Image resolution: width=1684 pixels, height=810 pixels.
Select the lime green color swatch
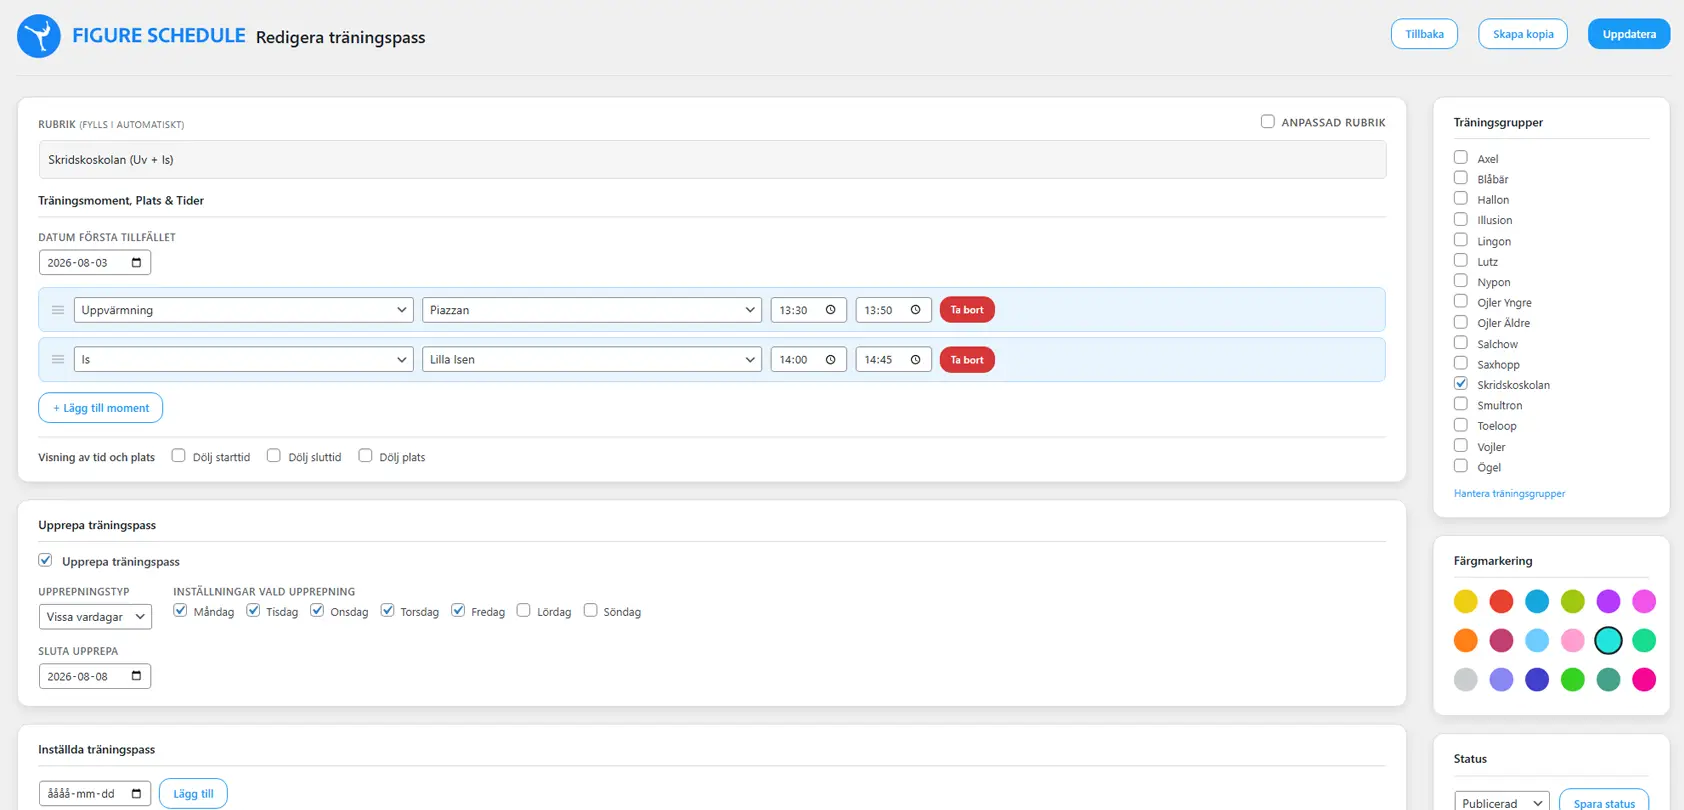coord(1573,601)
